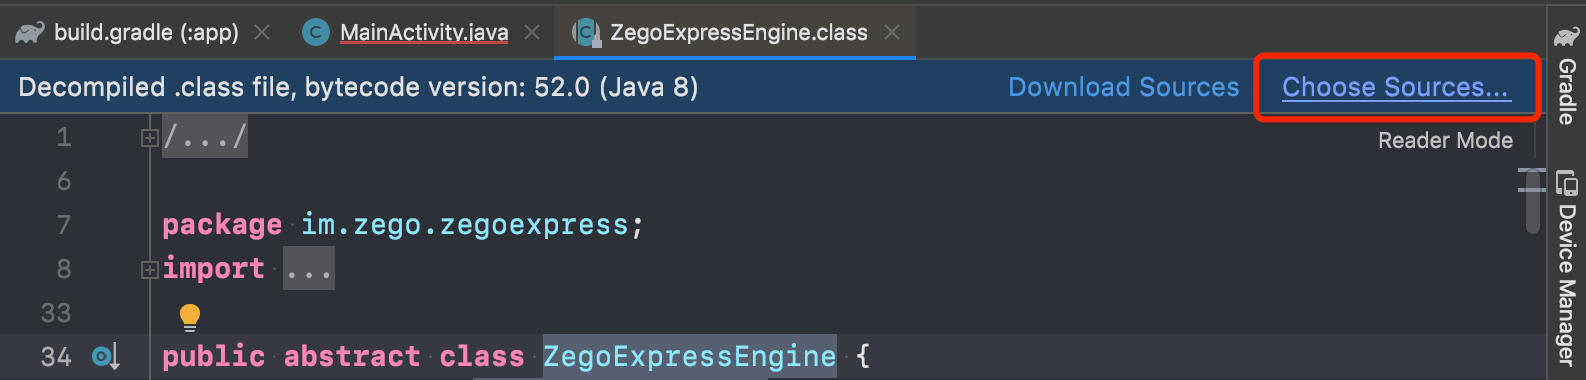Click the Choose Sources... link
The height and width of the screenshot is (380, 1586).
click(1395, 87)
